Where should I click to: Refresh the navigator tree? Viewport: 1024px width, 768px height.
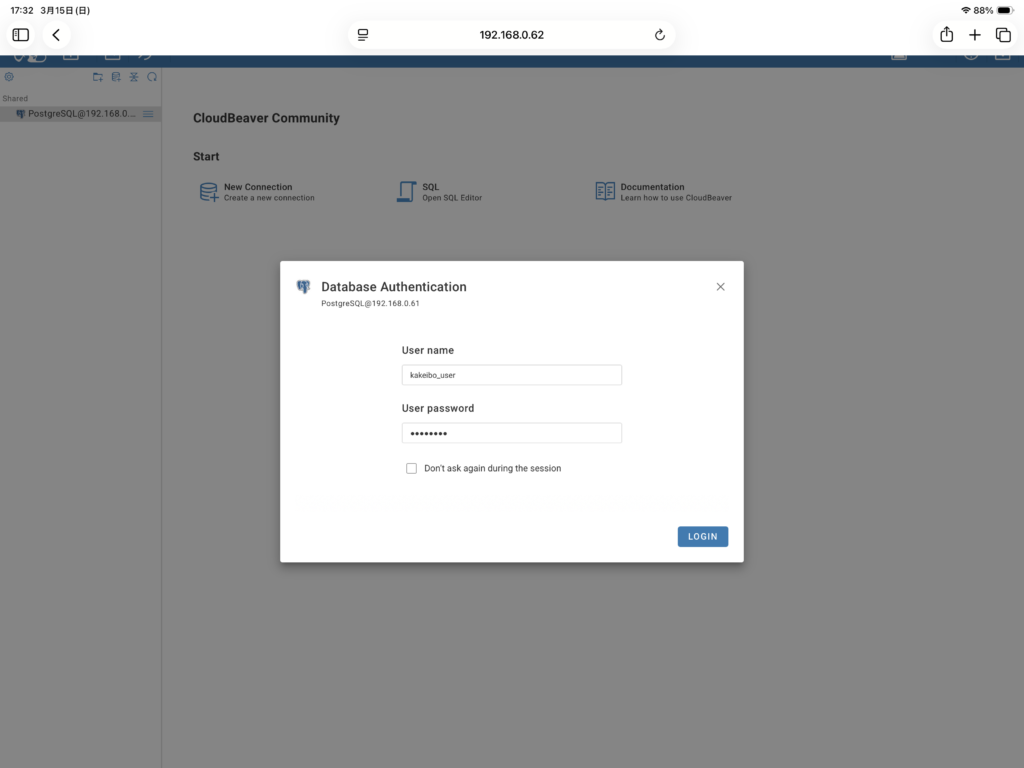click(x=152, y=77)
